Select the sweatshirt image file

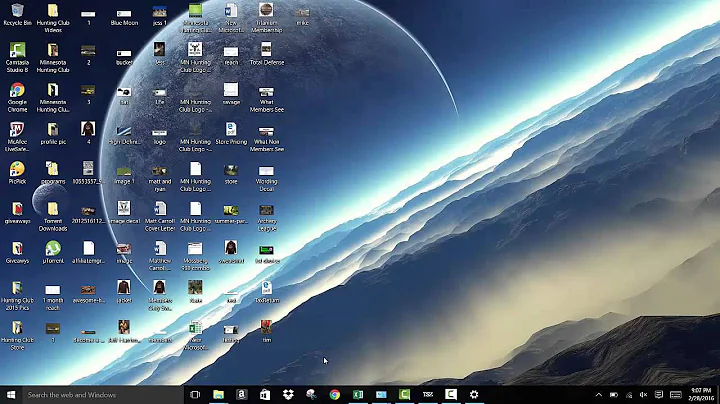click(x=231, y=252)
